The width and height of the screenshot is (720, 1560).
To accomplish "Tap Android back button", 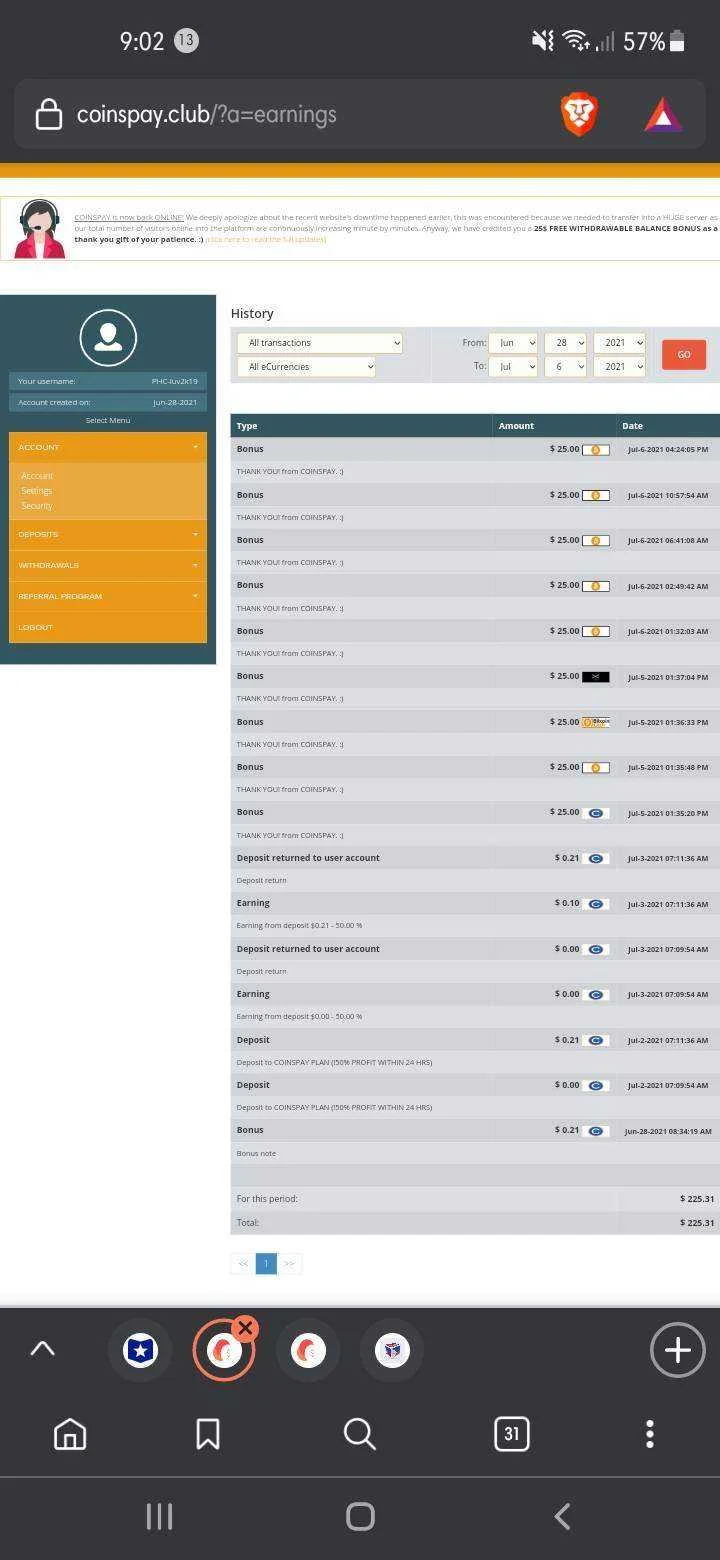I will [562, 1516].
